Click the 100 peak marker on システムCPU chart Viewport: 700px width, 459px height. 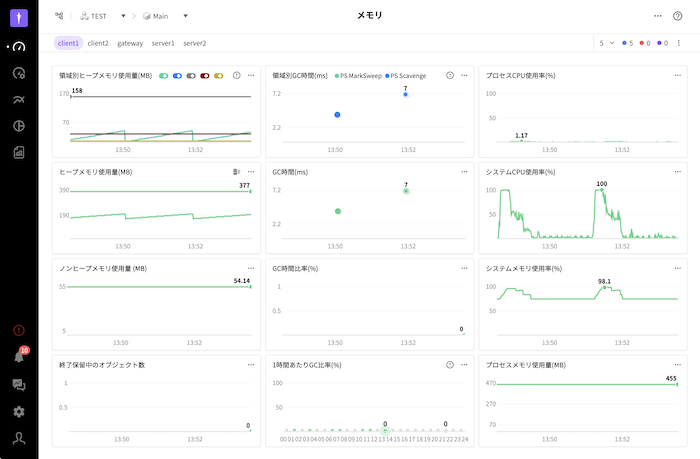tap(601, 190)
